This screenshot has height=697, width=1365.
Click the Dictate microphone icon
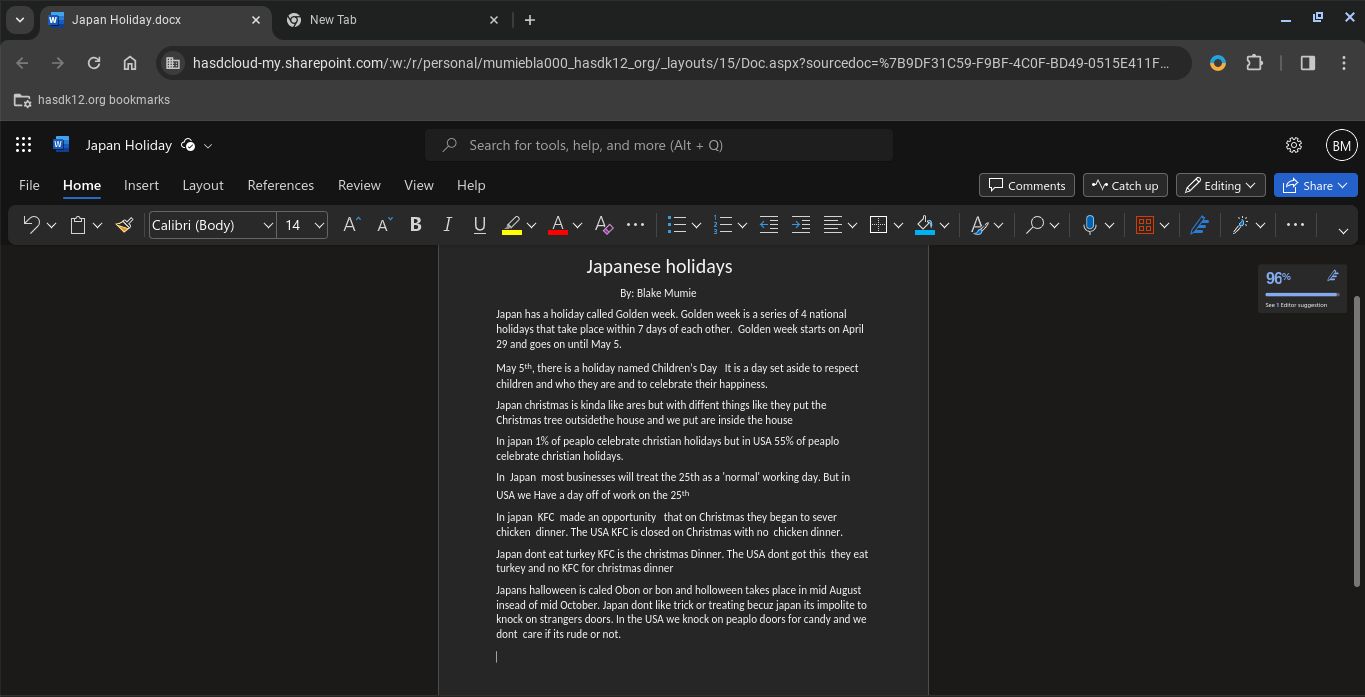[1090, 225]
